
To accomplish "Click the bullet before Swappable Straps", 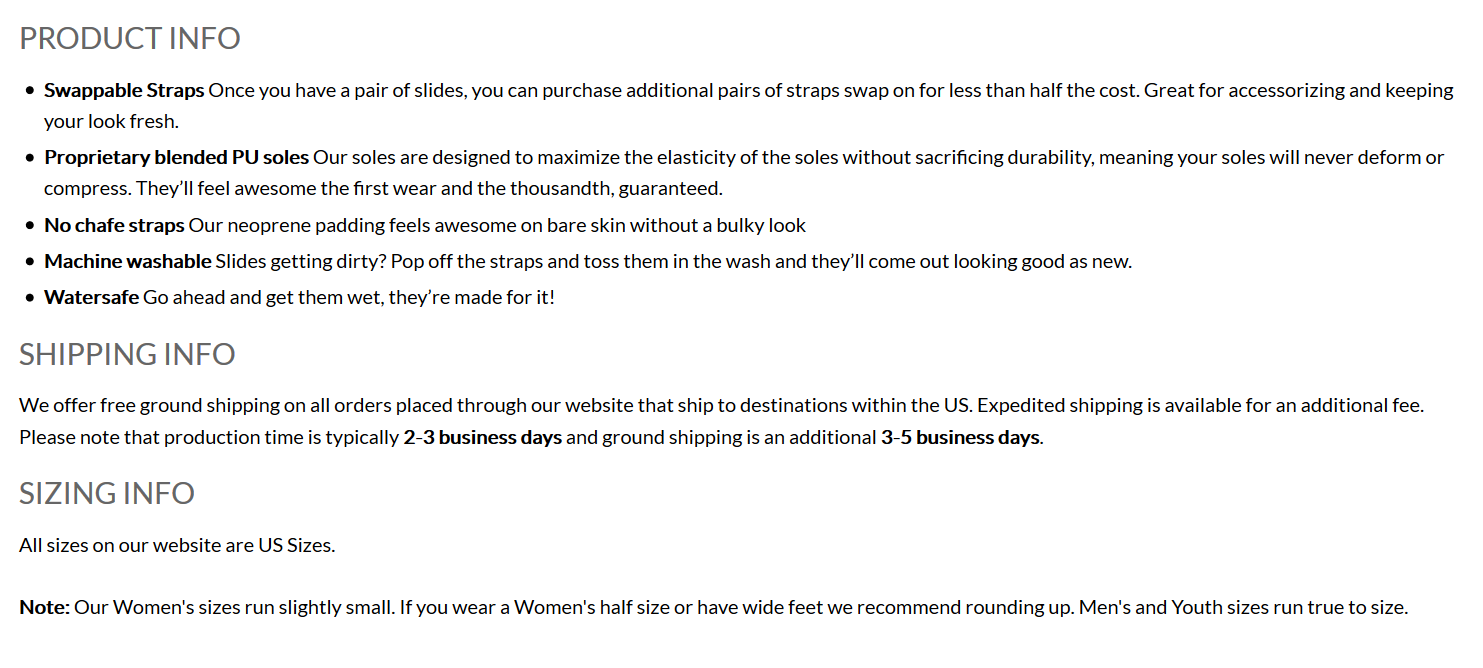I will coord(29,91).
